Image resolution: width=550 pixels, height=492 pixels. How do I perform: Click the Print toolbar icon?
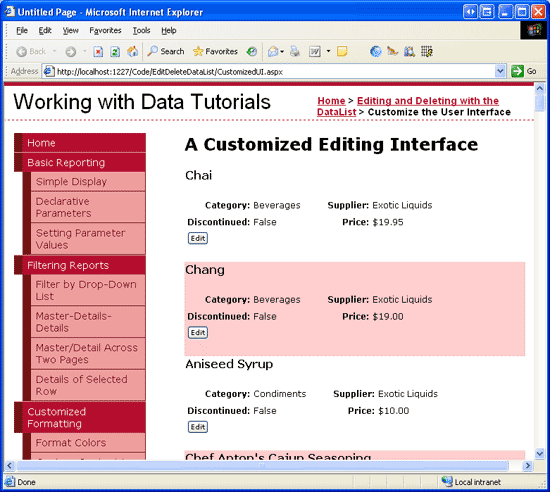pyautogui.click(x=295, y=52)
